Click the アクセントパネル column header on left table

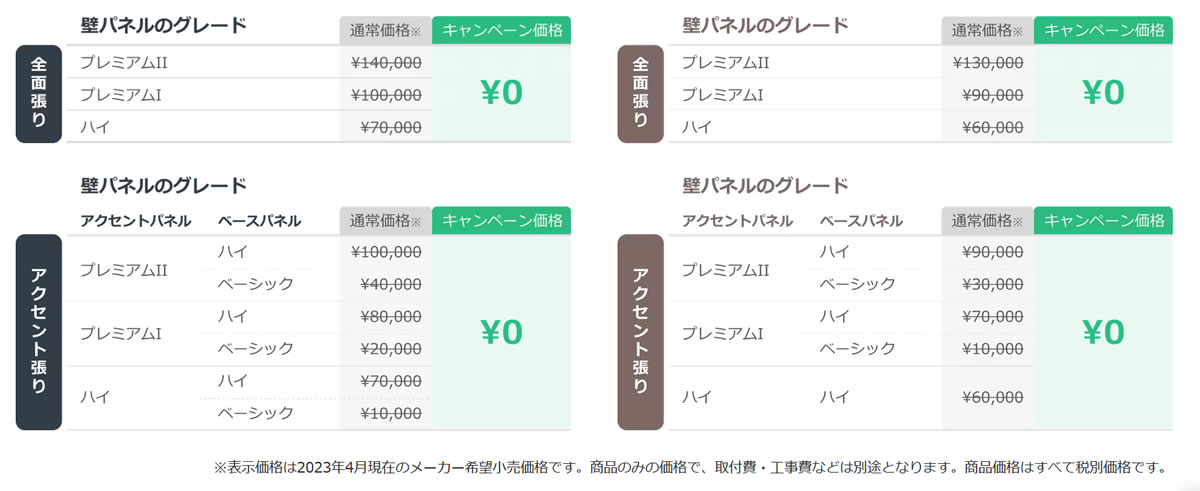tap(136, 221)
